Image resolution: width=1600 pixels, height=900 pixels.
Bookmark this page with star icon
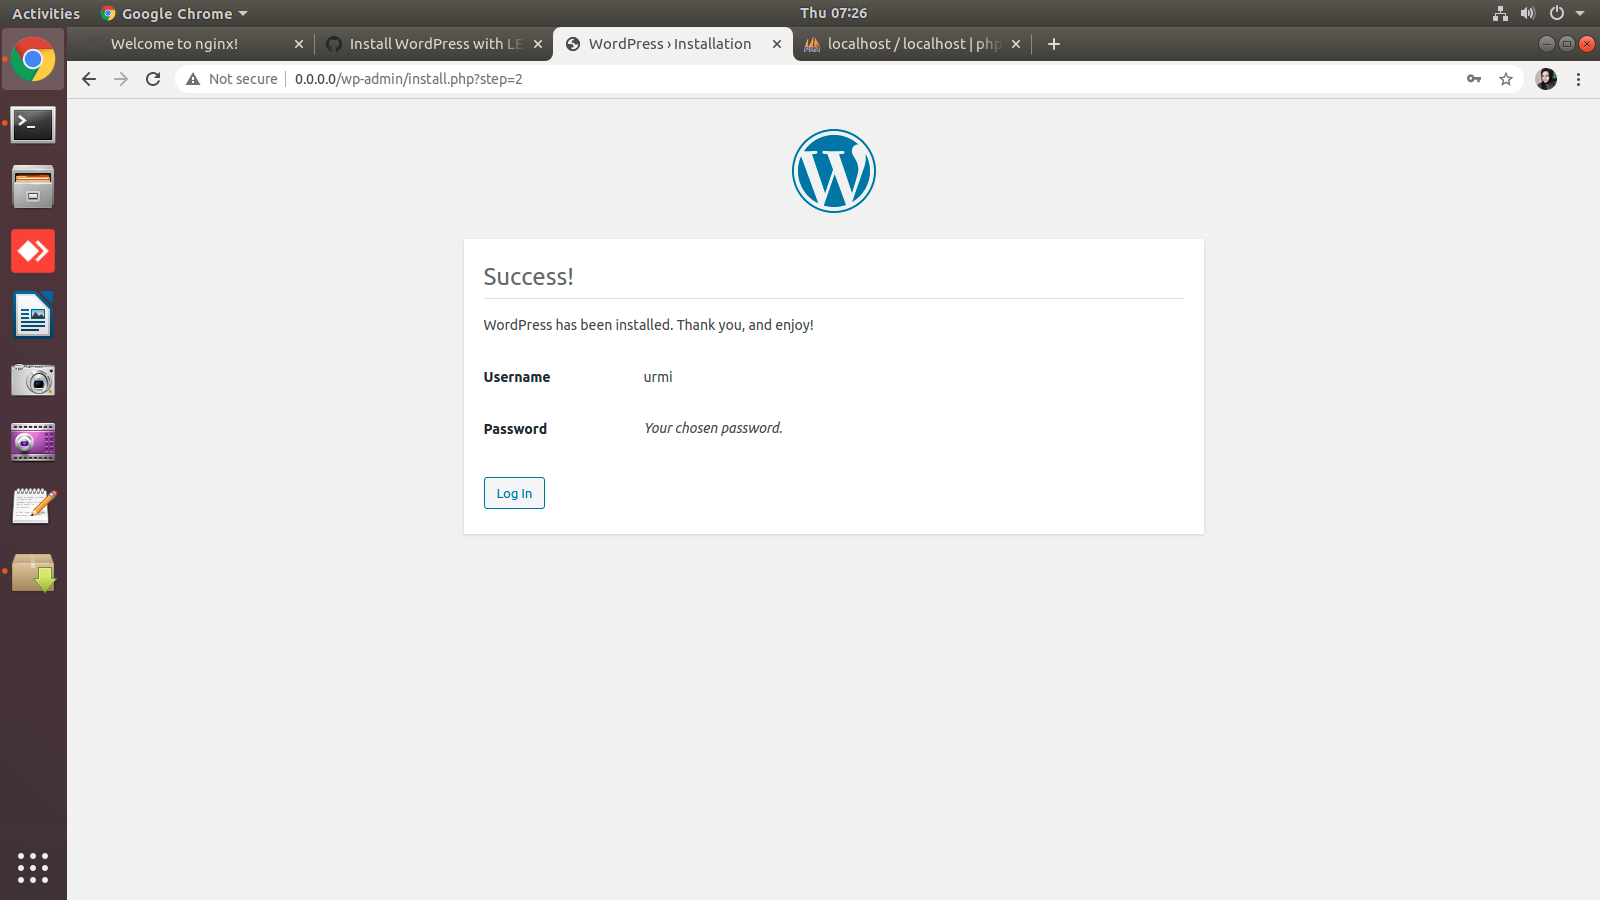coord(1506,79)
